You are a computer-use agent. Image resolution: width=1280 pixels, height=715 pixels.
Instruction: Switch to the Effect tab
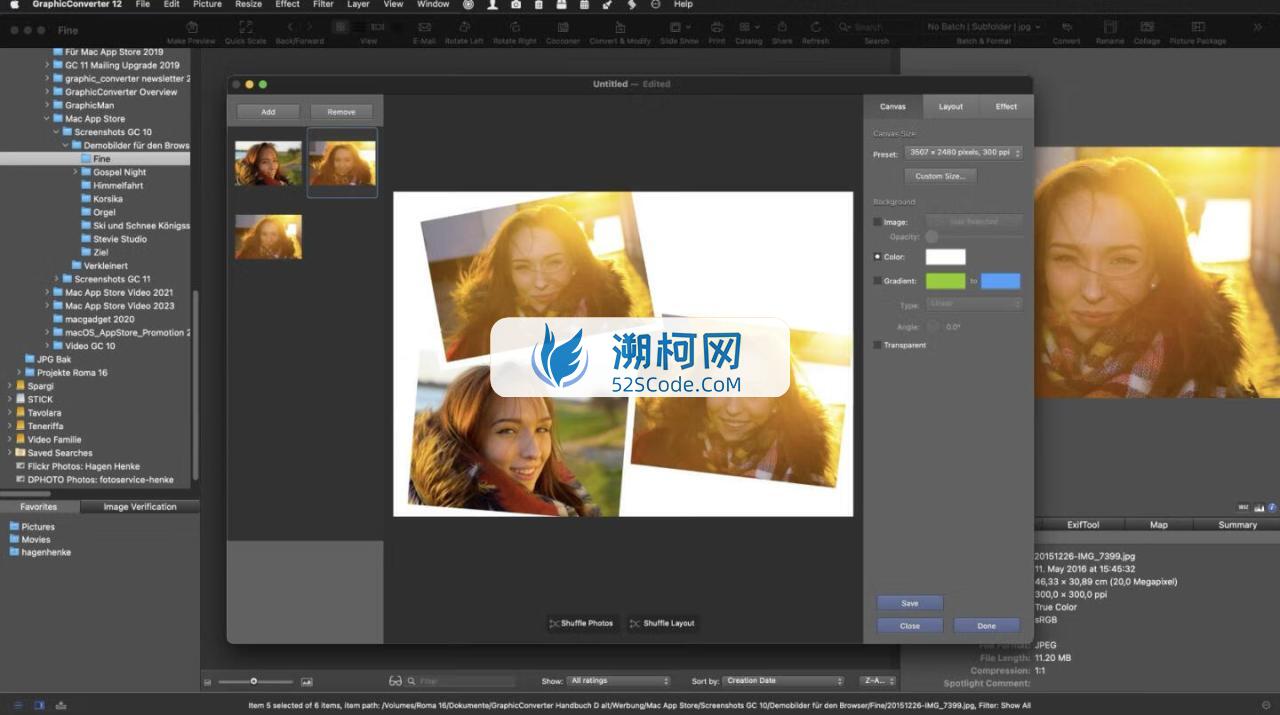1006,106
